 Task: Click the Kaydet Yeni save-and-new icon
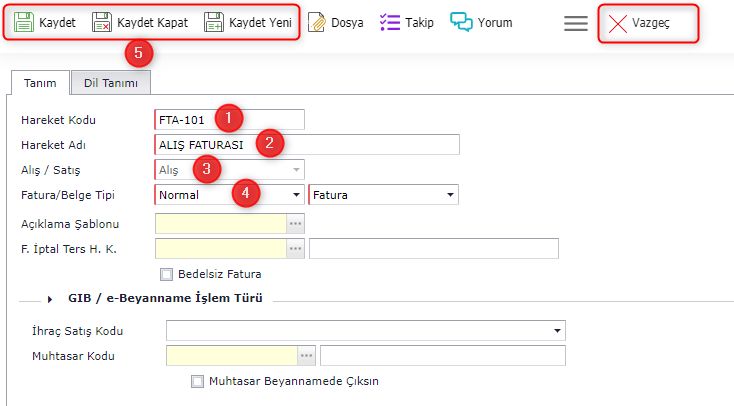click(213, 22)
